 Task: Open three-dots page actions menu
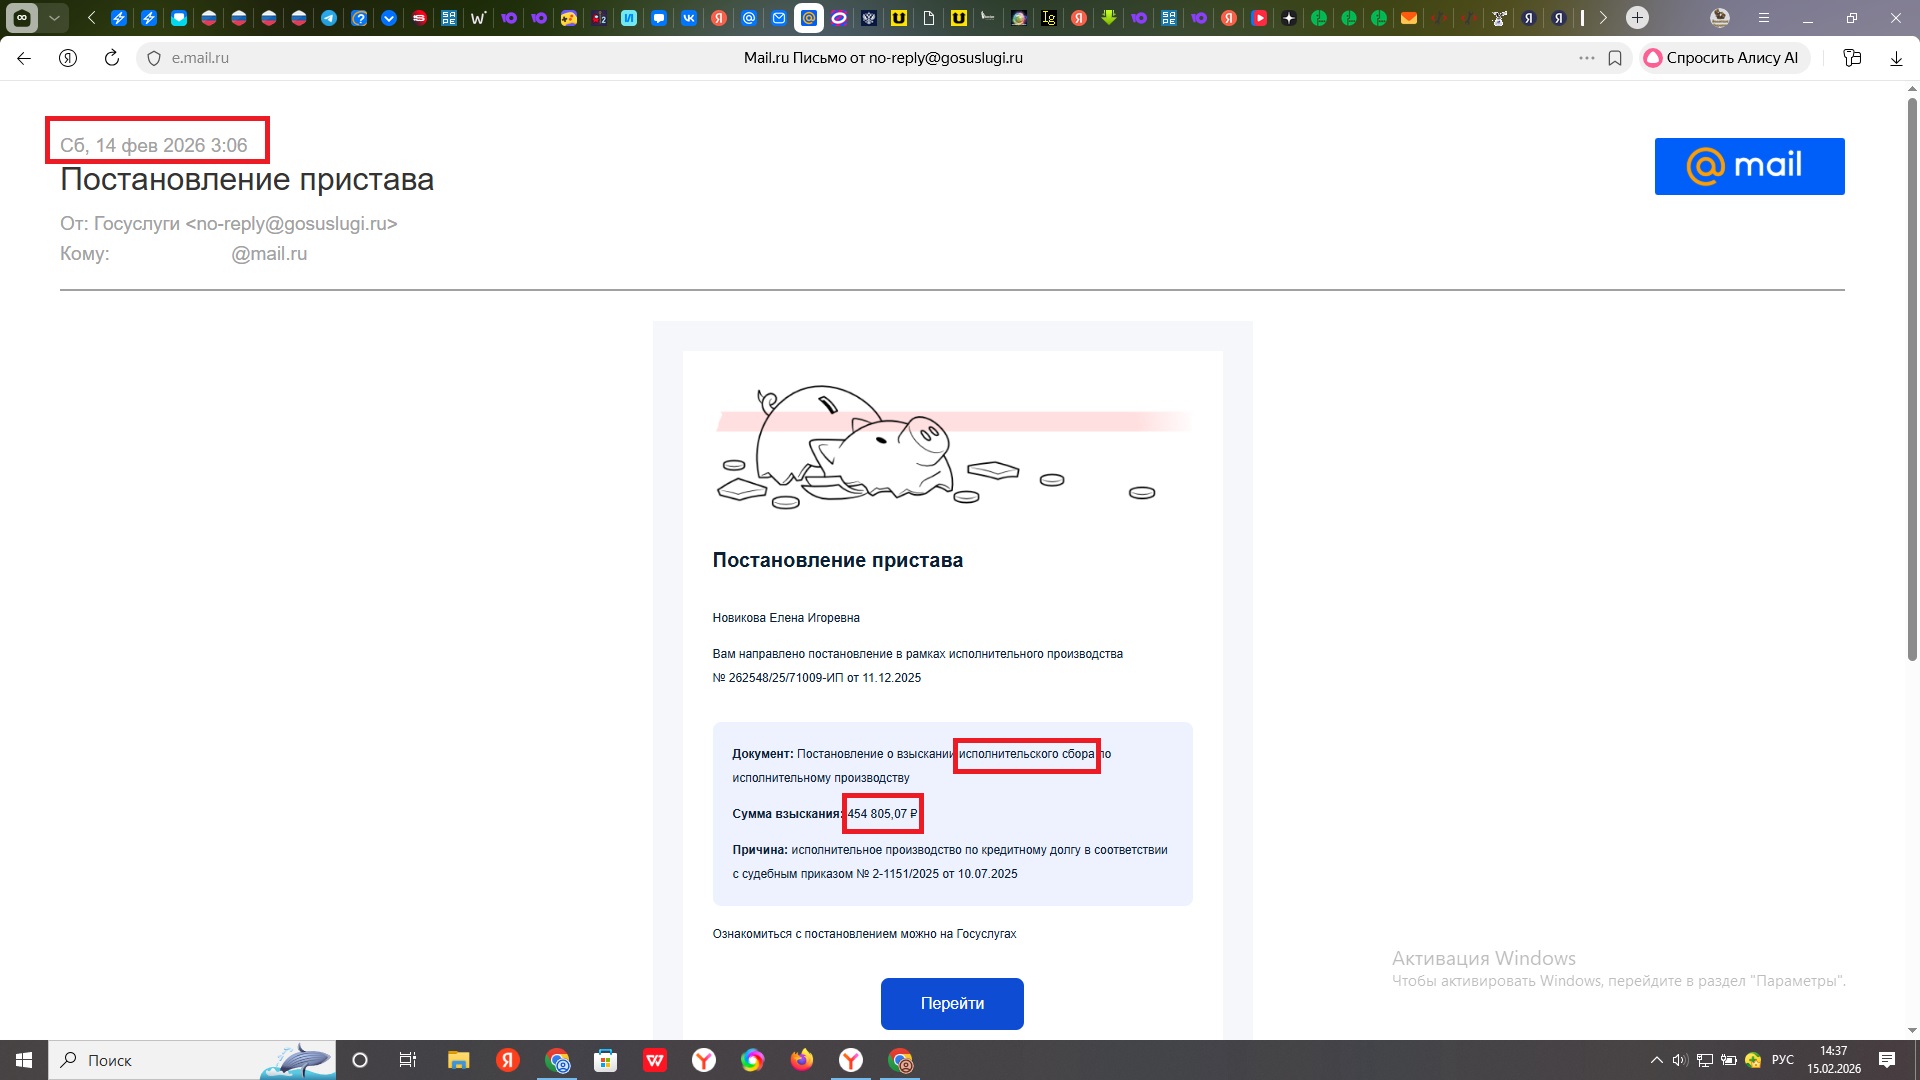(x=1587, y=58)
